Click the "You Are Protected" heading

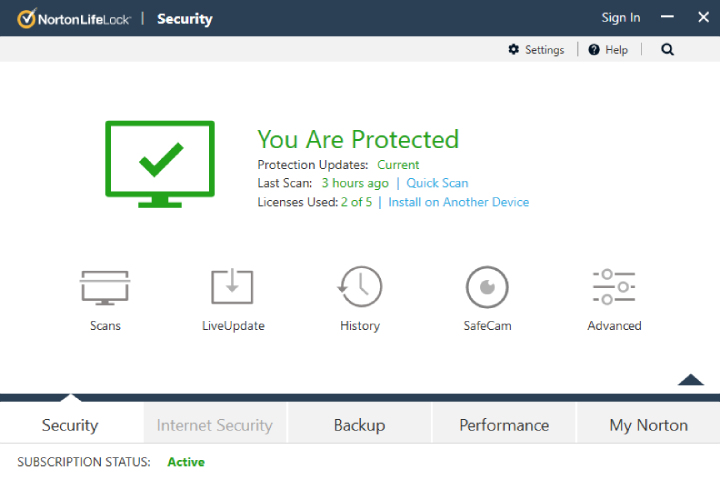pos(358,139)
